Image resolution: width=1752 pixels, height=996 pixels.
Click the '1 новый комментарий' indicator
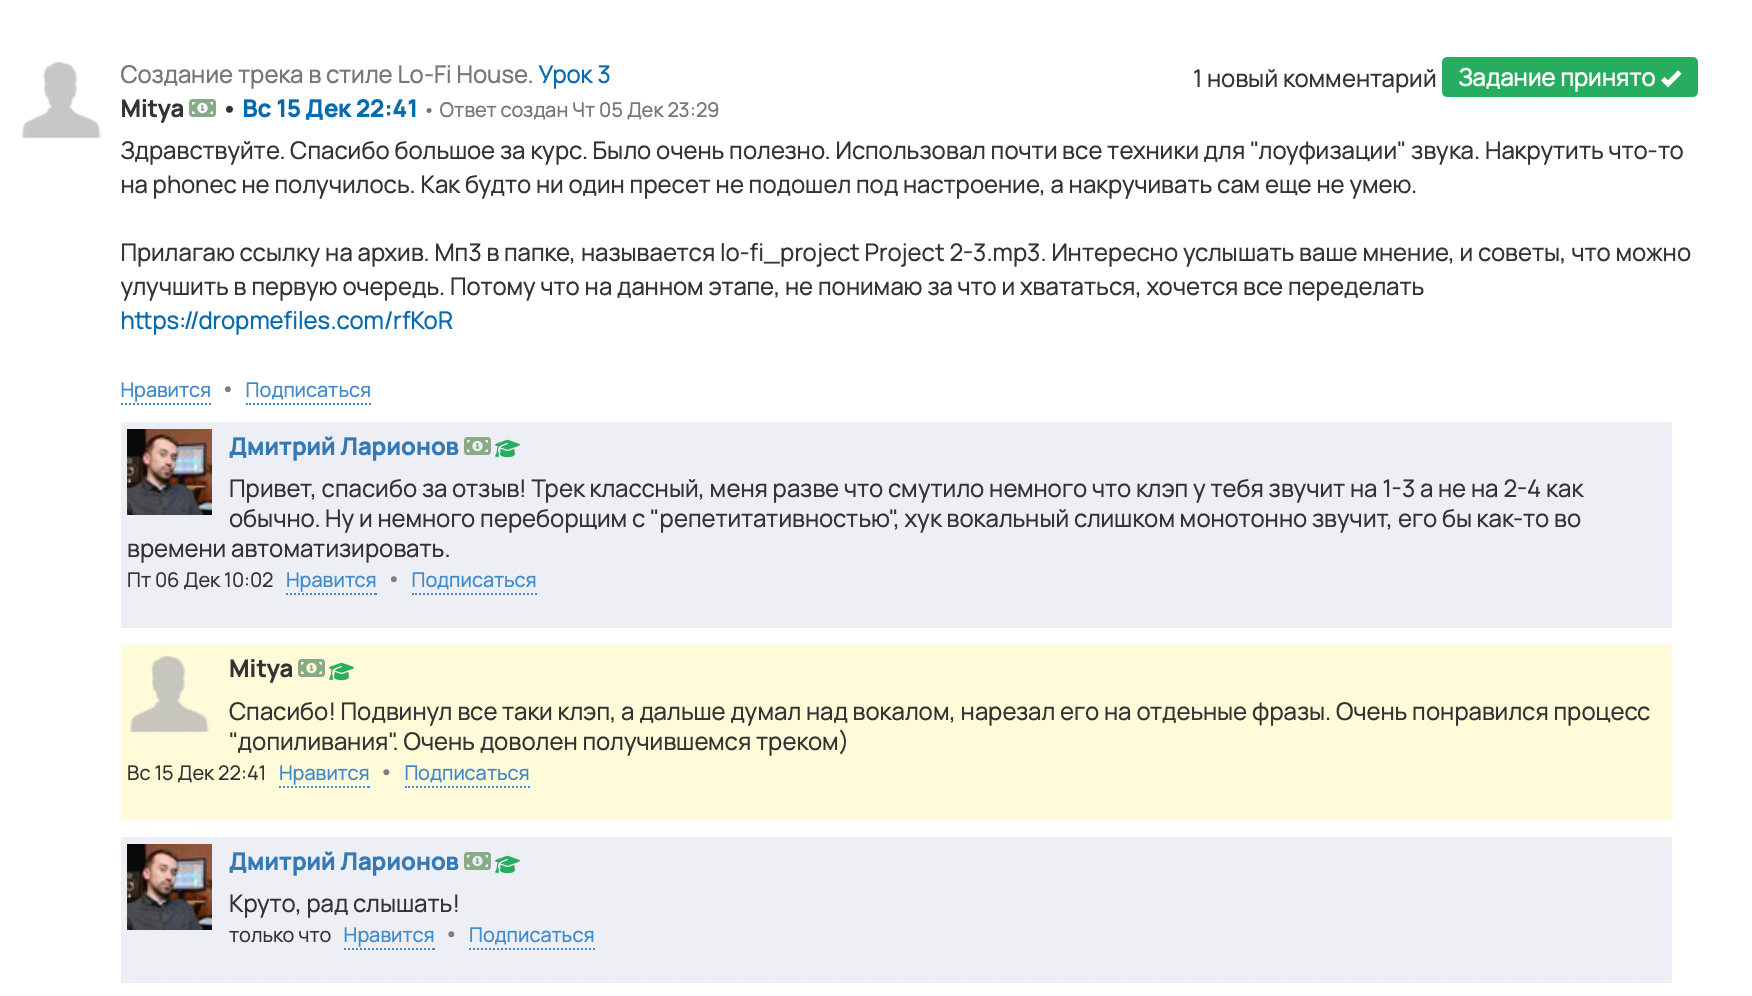[x=1313, y=78]
